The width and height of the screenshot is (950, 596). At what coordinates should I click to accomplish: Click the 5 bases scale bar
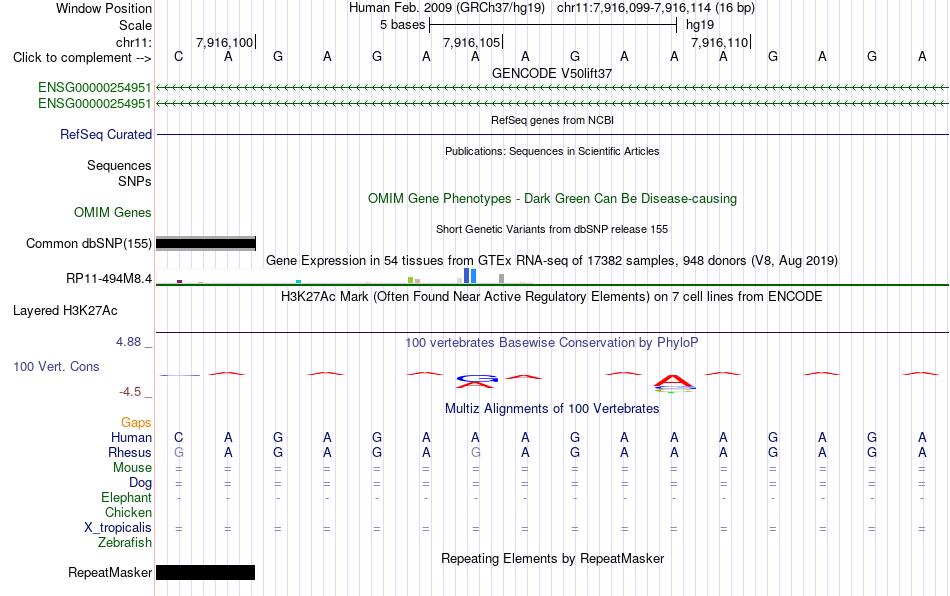click(553, 25)
